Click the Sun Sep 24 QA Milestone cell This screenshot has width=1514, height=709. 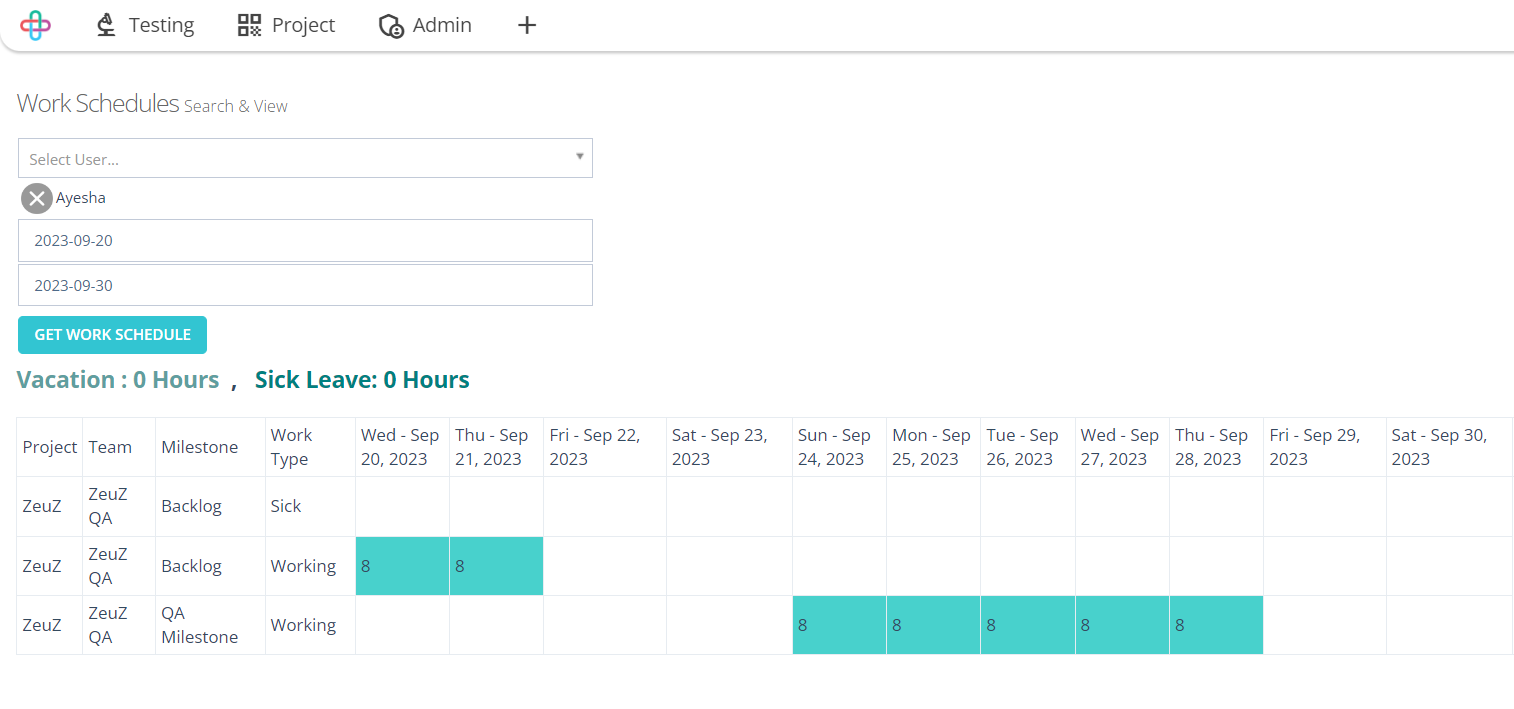pos(839,625)
